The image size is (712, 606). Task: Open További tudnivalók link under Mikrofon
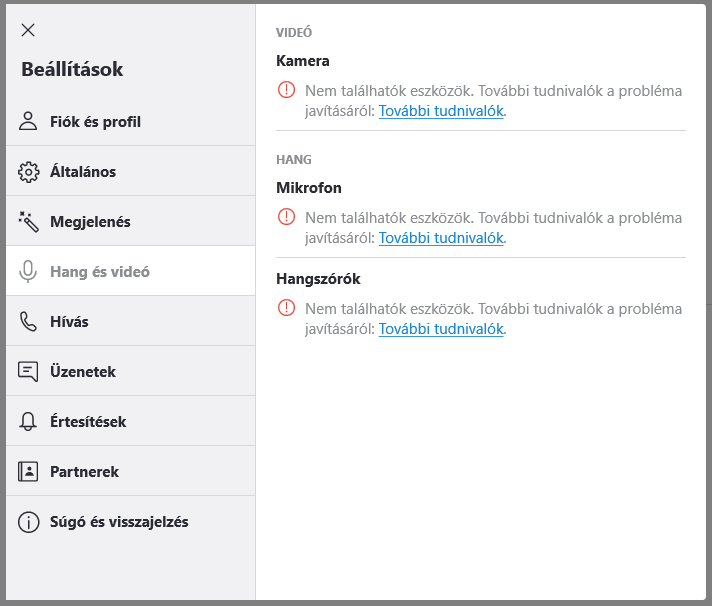pyautogui.click(x=440, y=238)
